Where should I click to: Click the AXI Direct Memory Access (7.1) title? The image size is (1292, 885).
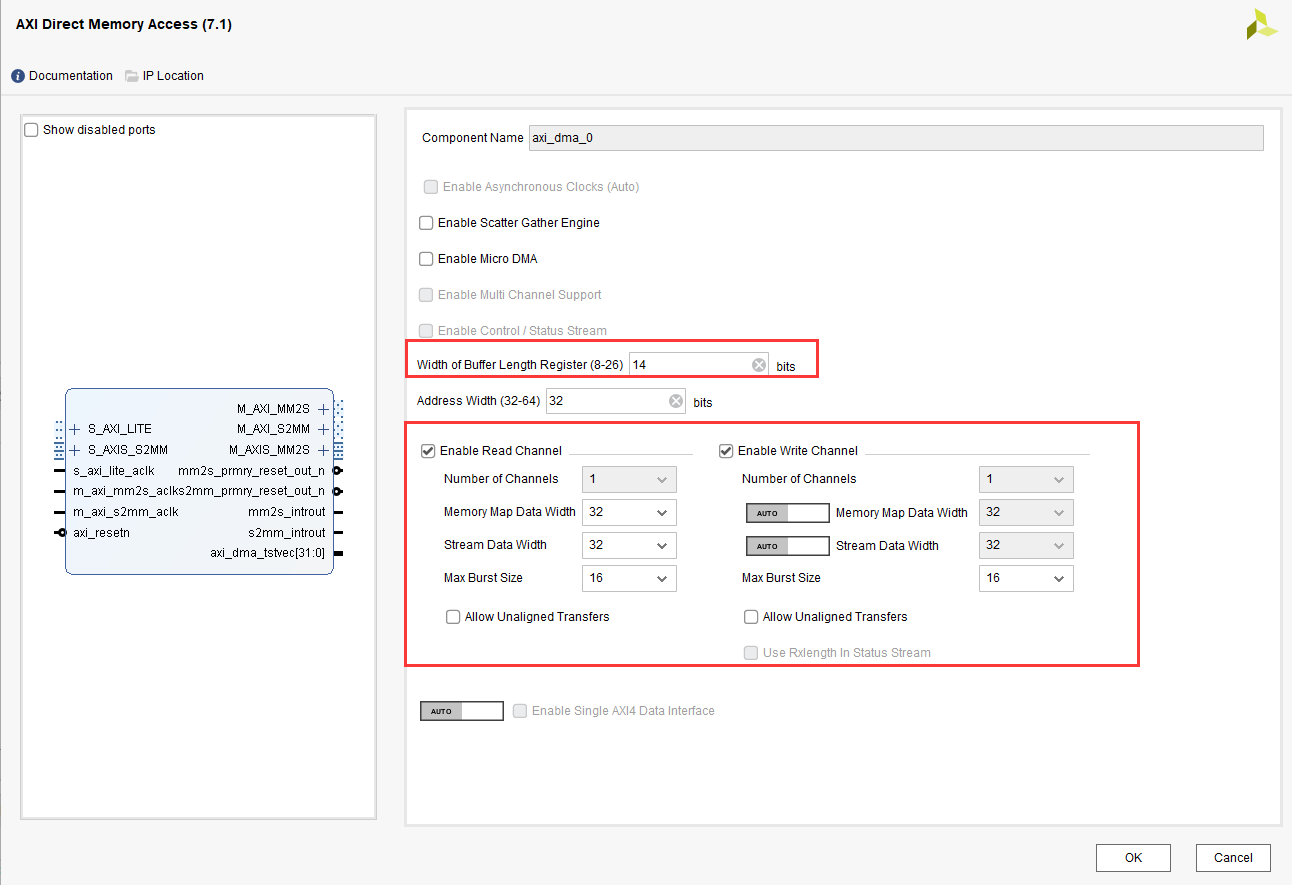124,24
